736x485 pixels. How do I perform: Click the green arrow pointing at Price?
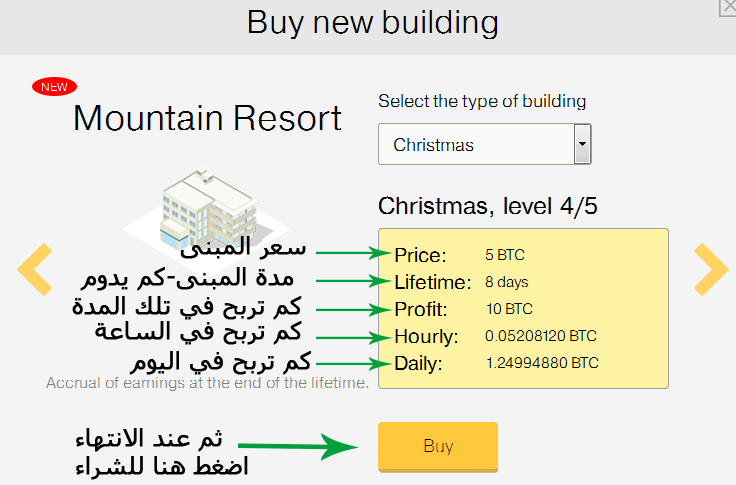click(353, 253)
